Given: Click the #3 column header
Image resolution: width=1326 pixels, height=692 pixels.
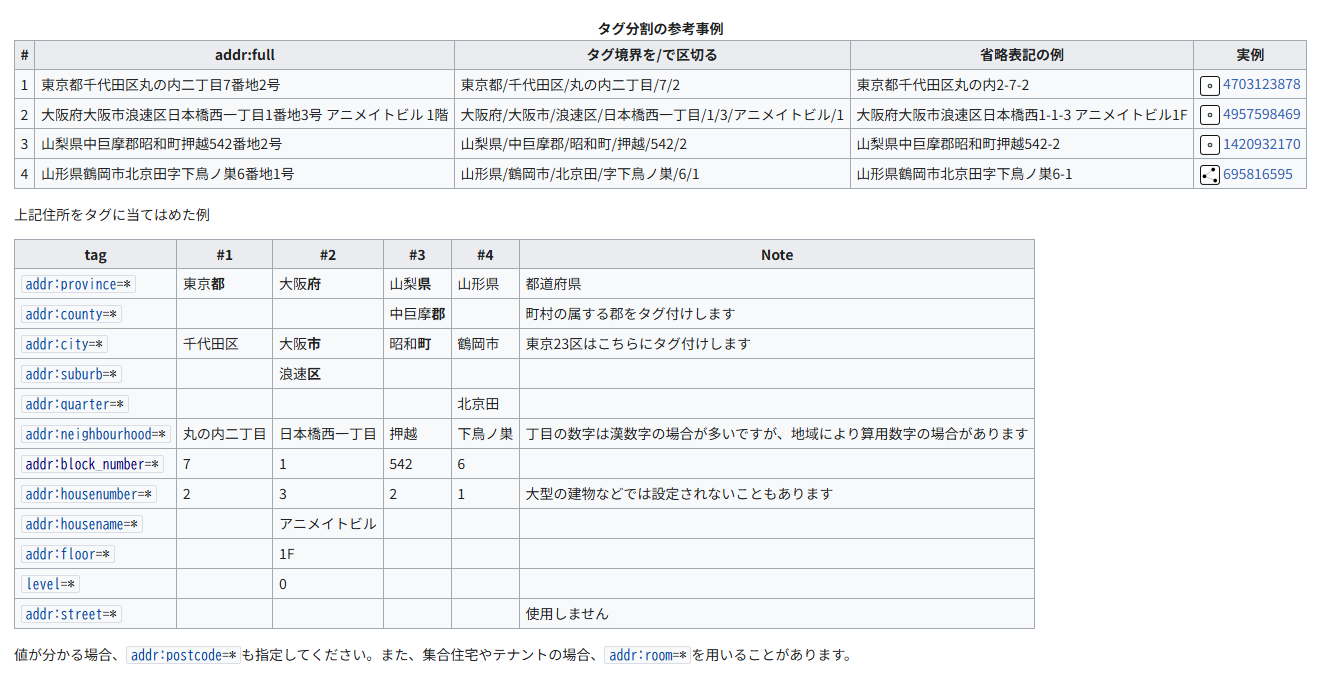Looking at the screenshot, I should [417, 255].
